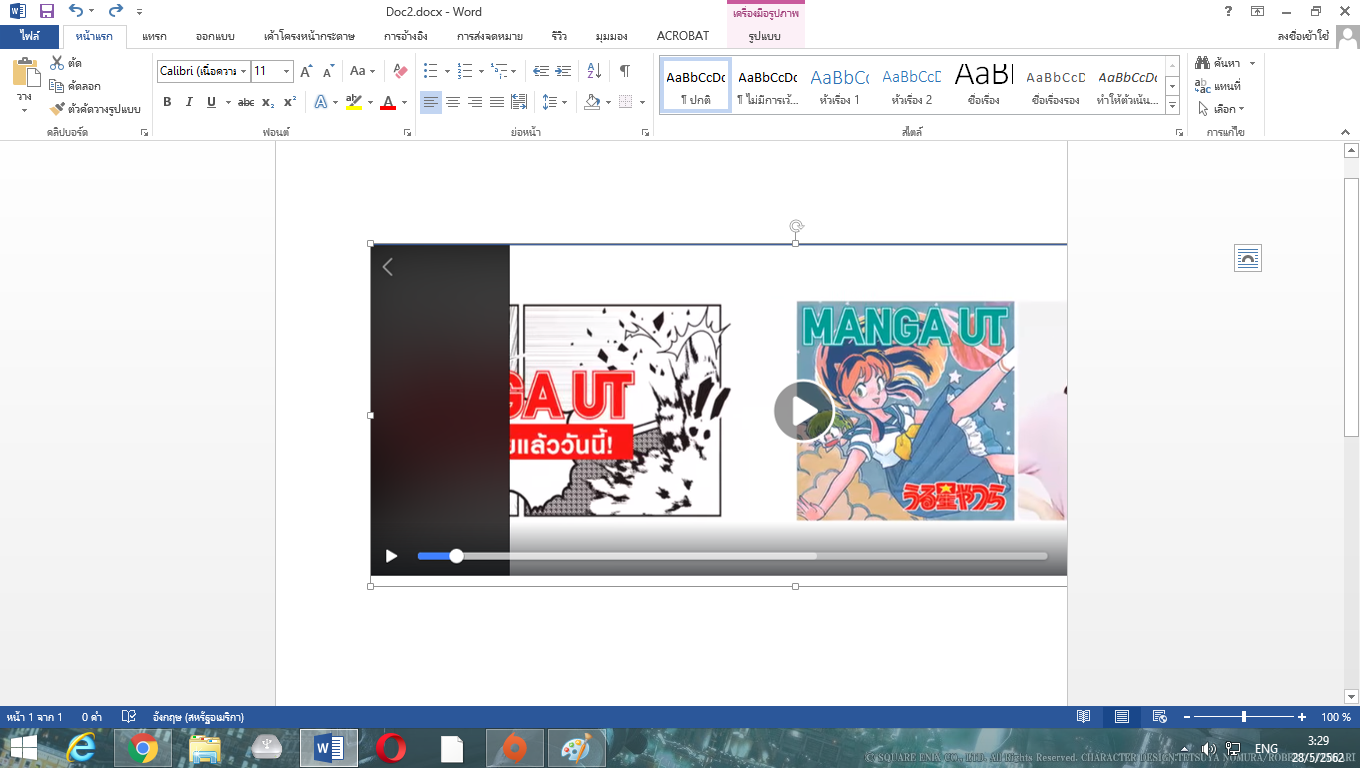Open borders dropdown arrow

pyautogui.click(x=642, y=102)
